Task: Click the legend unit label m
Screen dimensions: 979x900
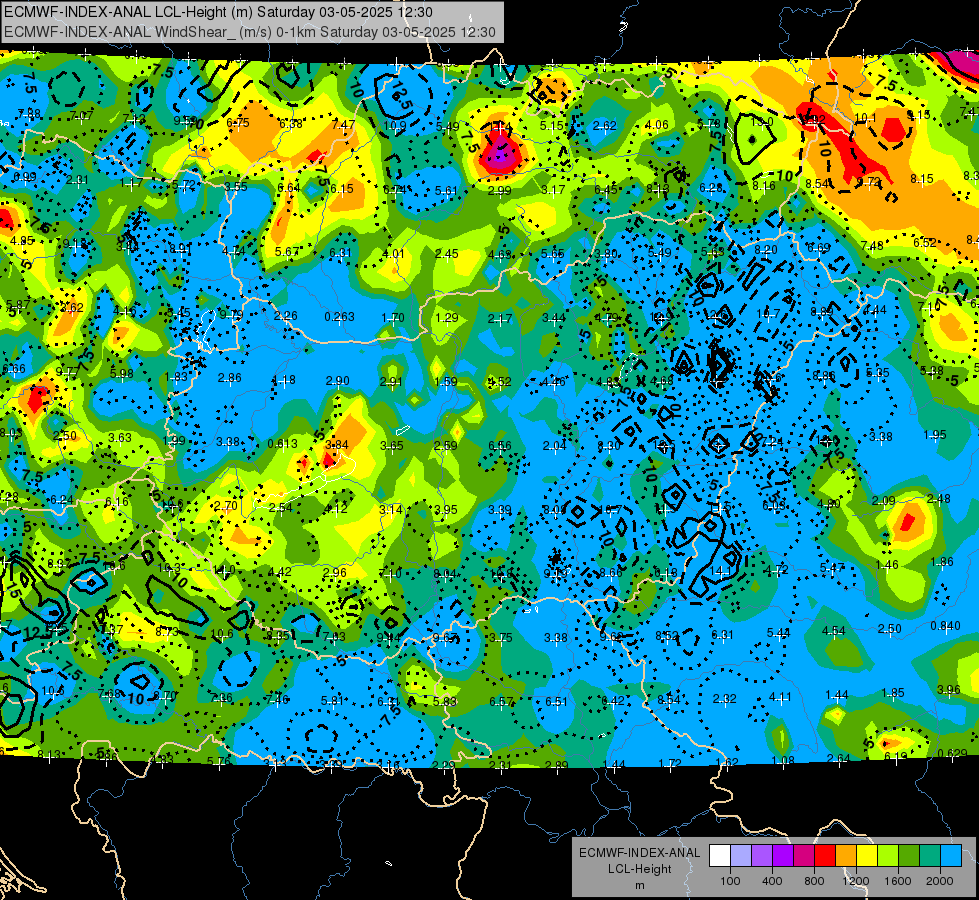Action: (639, 885)
